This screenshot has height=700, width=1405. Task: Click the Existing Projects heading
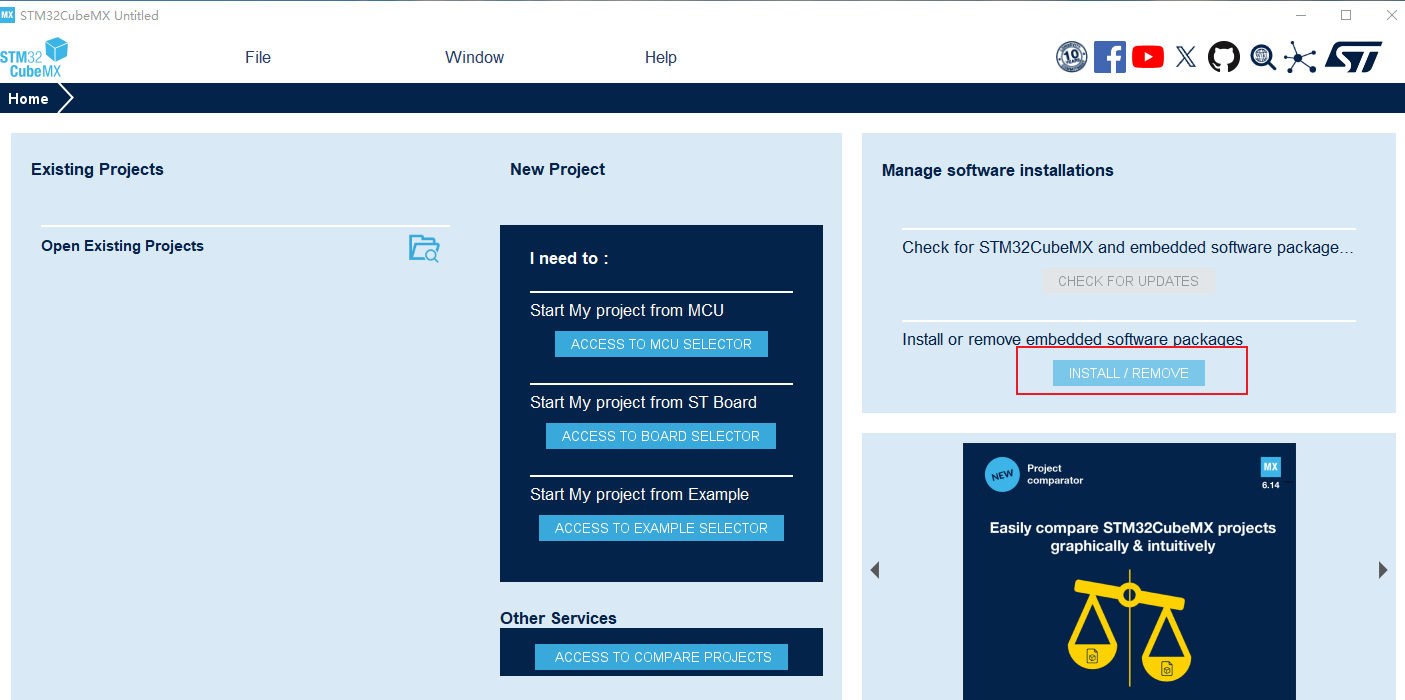[97, 169]
